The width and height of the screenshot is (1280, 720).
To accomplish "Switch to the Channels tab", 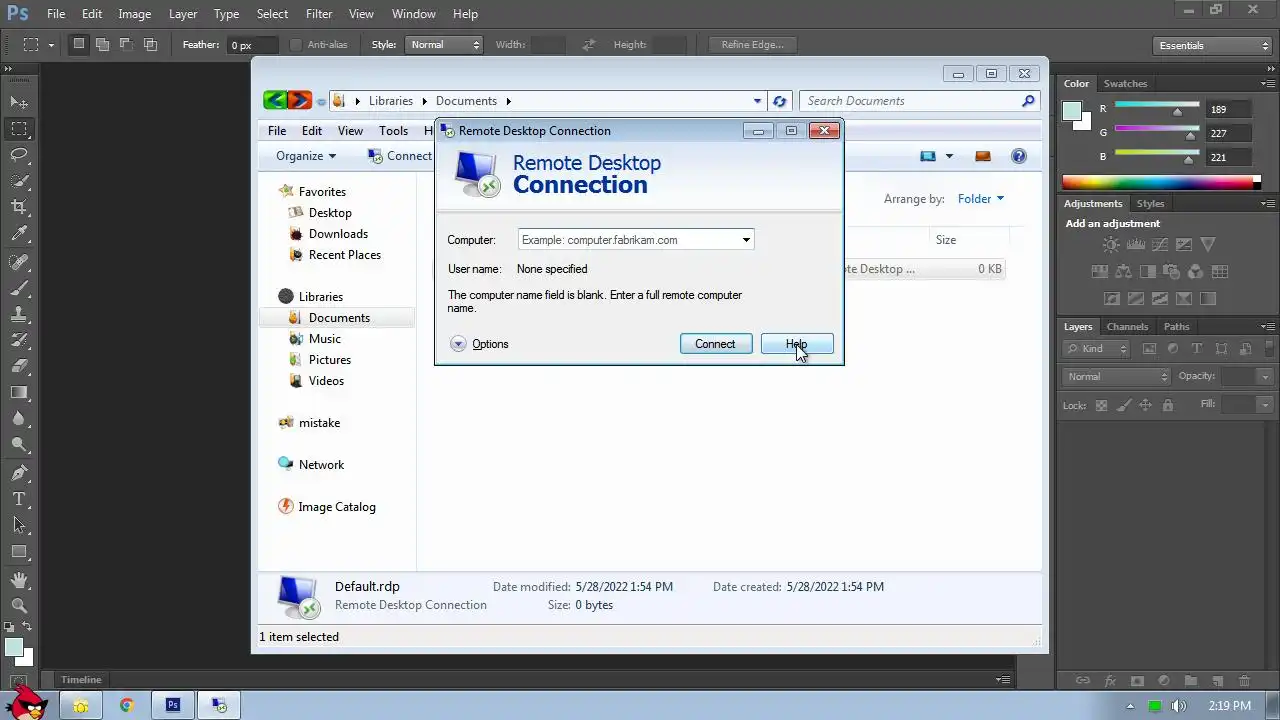I will click(1127, 327).
